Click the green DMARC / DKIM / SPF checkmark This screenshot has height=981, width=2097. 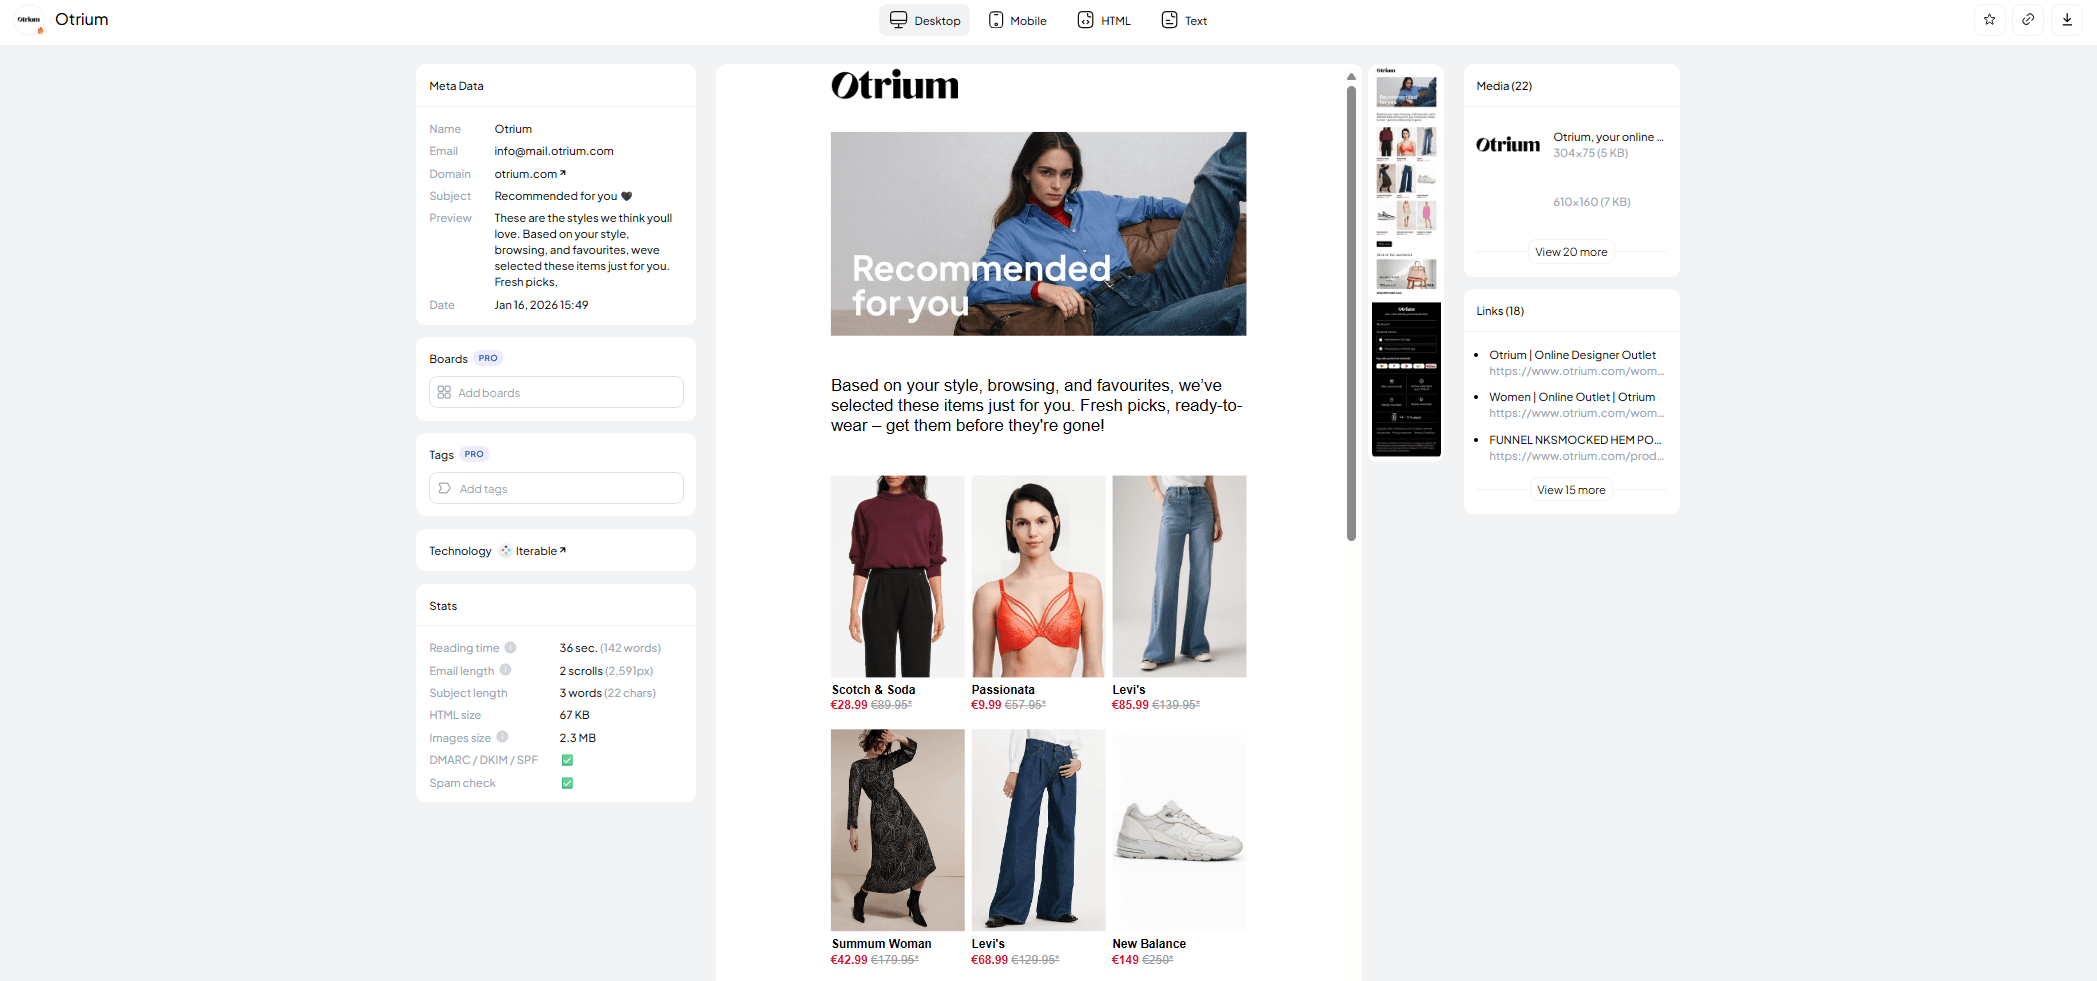567,760
